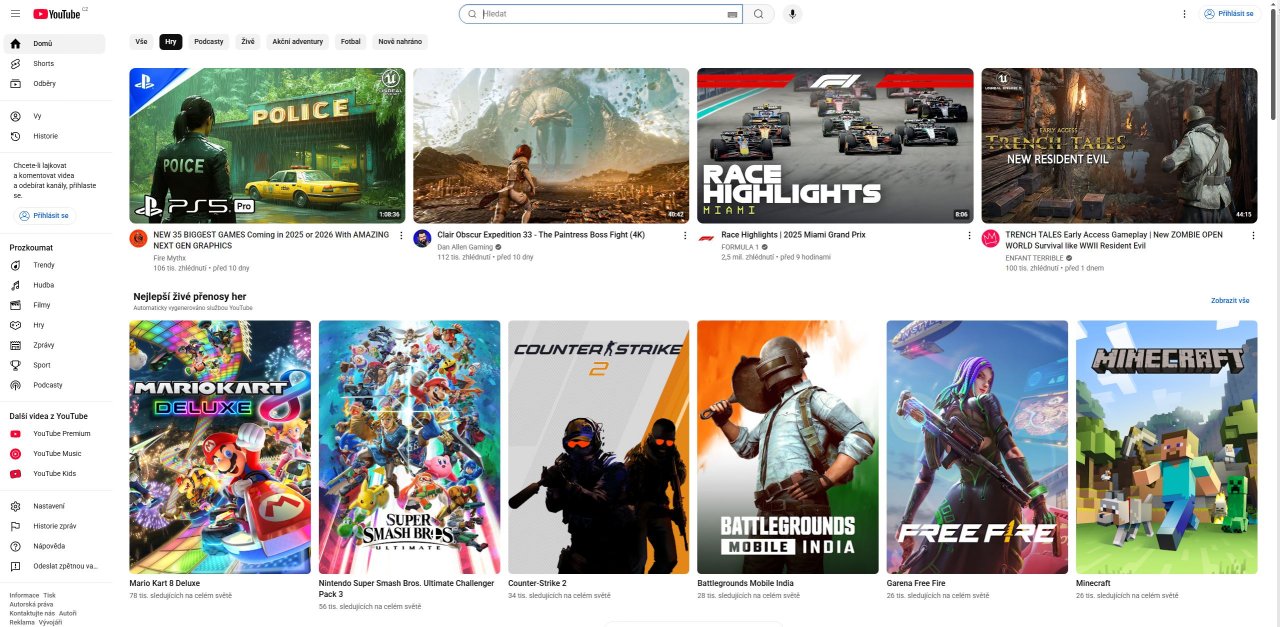Click Přihlásit se in top bar
1280x627 pixels.
[x=1229, y=14]
